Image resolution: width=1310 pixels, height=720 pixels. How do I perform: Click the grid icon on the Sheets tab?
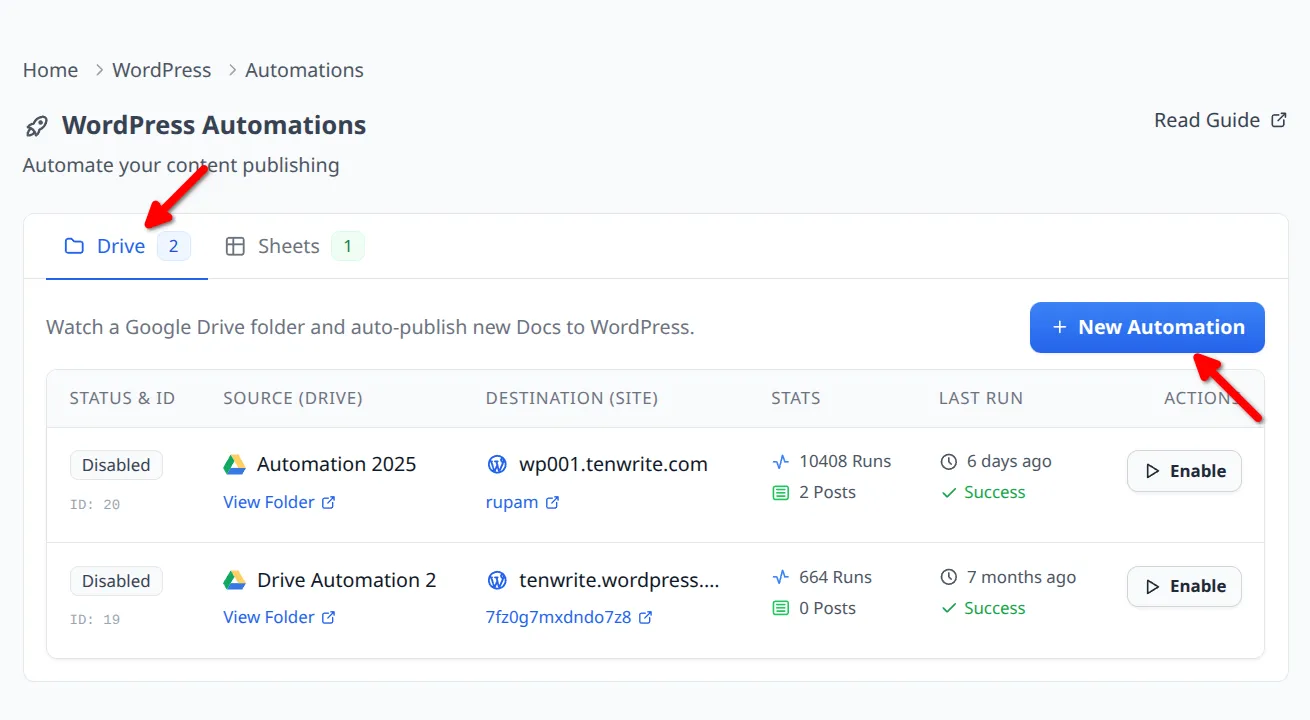[235, 245]
